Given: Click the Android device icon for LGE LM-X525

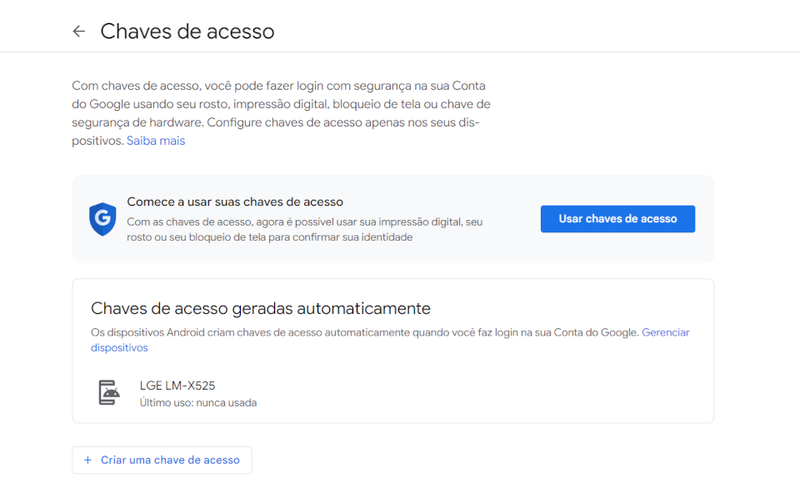Looking at the screenshot, I should coord(109,393).
